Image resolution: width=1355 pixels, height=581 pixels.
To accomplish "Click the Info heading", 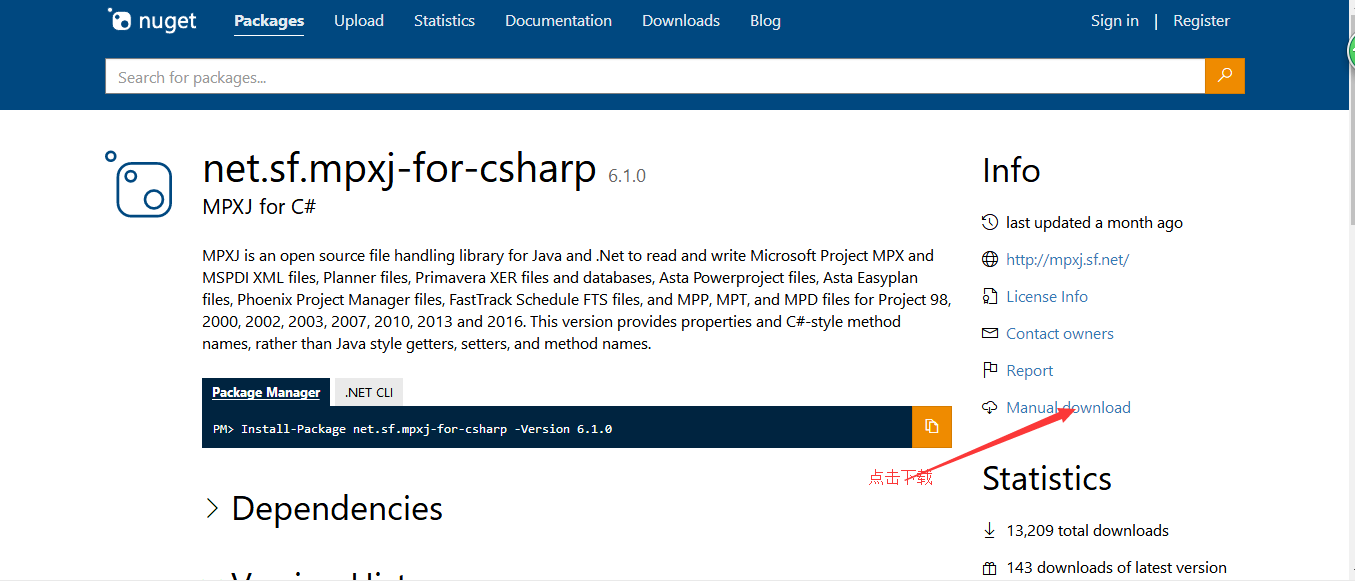I will coord(1011,170).
